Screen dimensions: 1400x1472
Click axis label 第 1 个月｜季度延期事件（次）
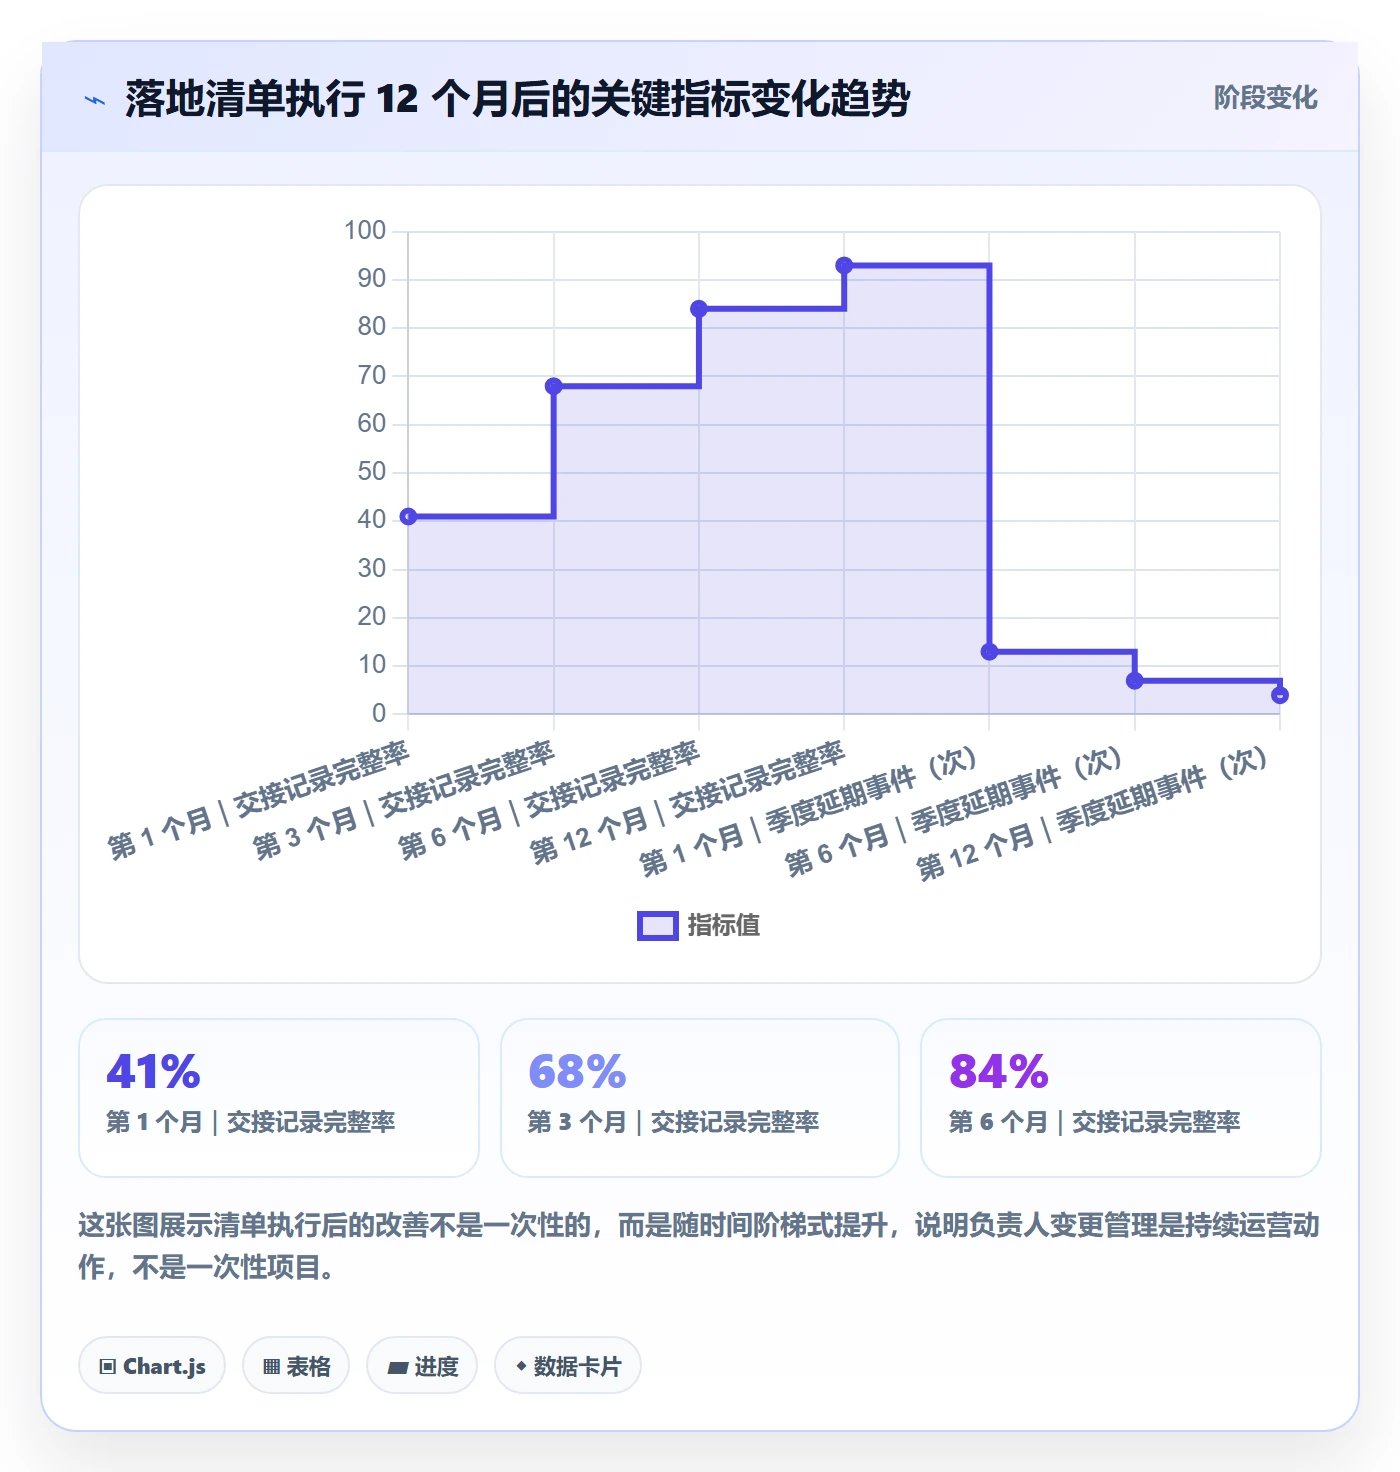(x=808, y=812)
